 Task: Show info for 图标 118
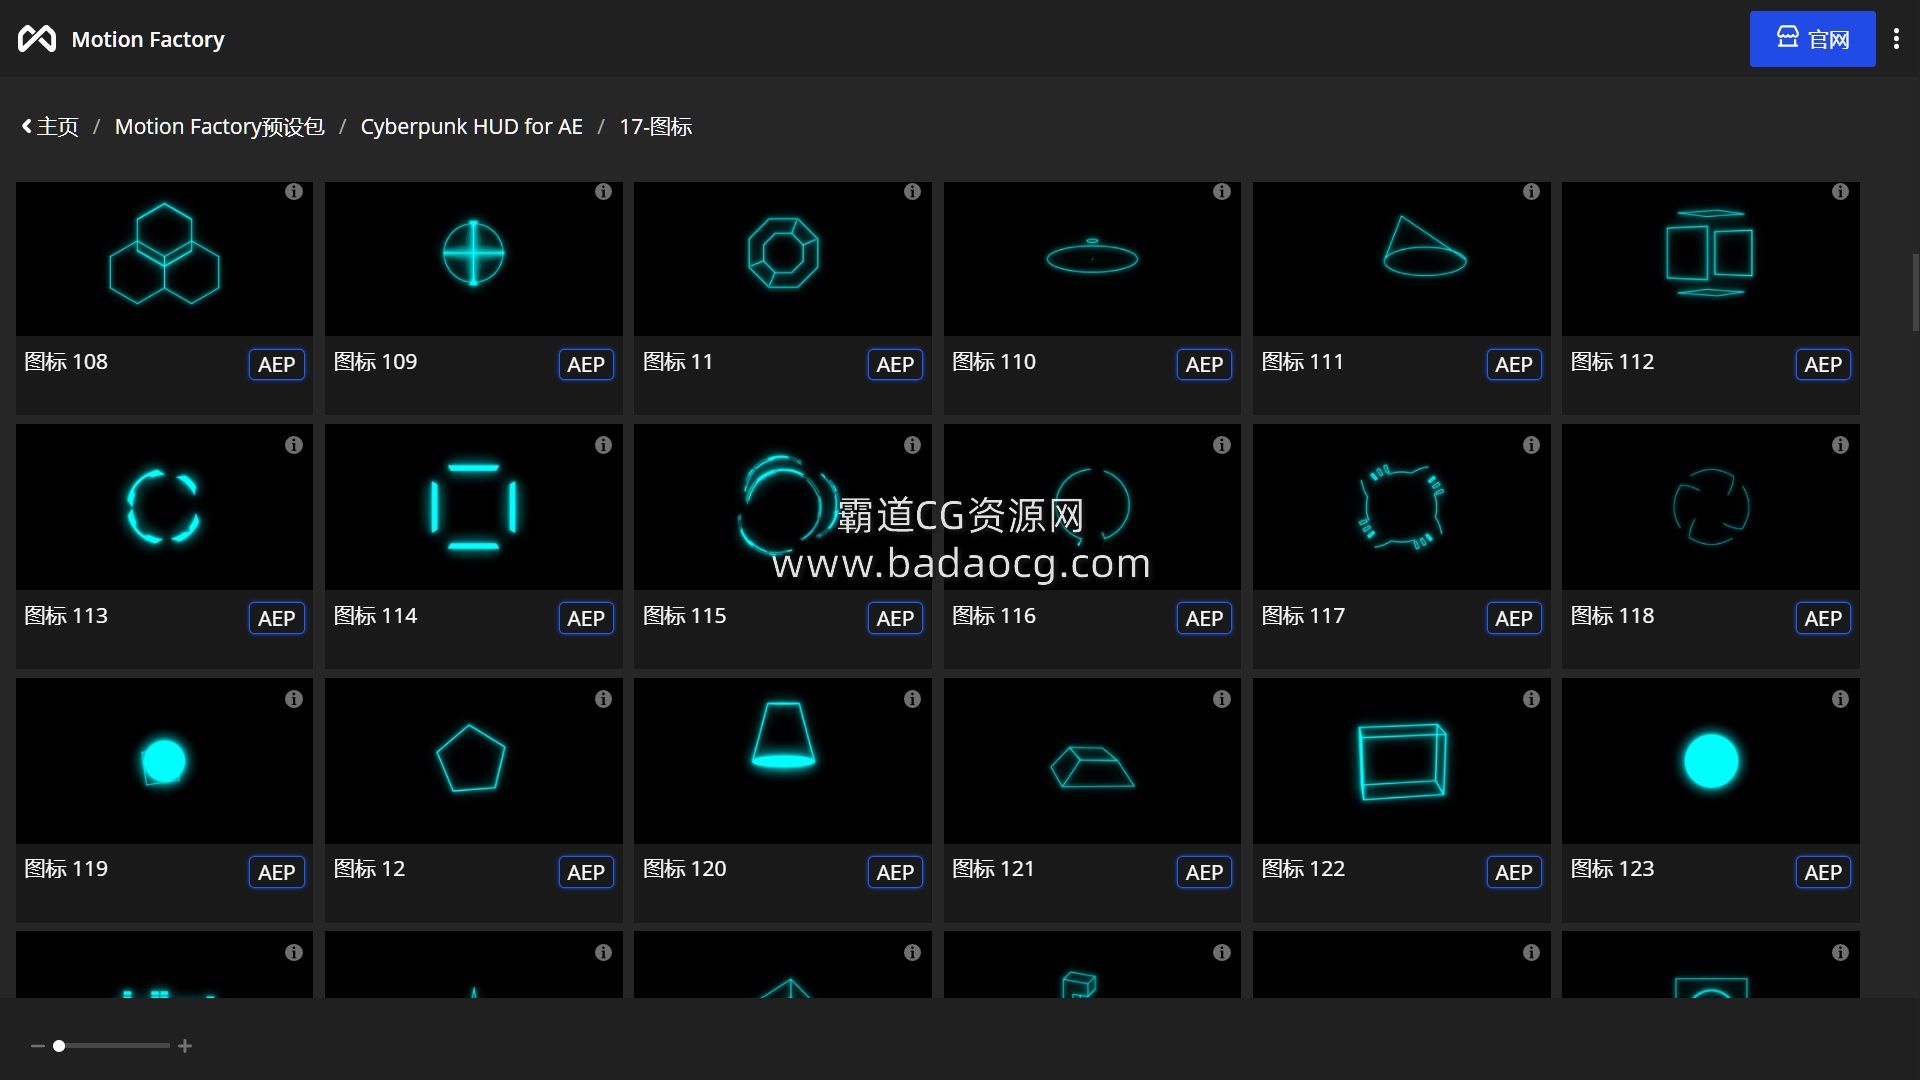tap(1840, 445)
